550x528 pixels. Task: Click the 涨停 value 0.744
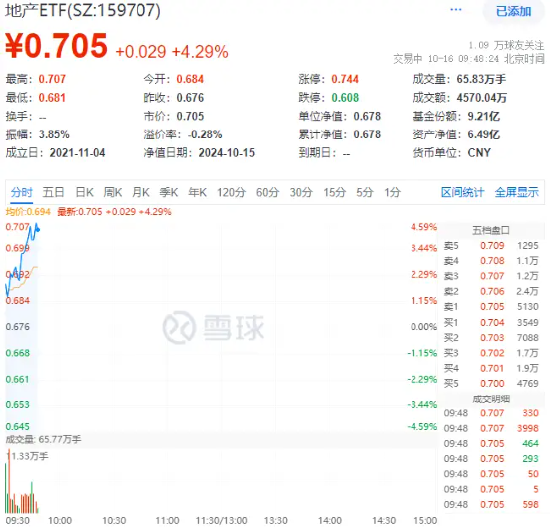345,79
